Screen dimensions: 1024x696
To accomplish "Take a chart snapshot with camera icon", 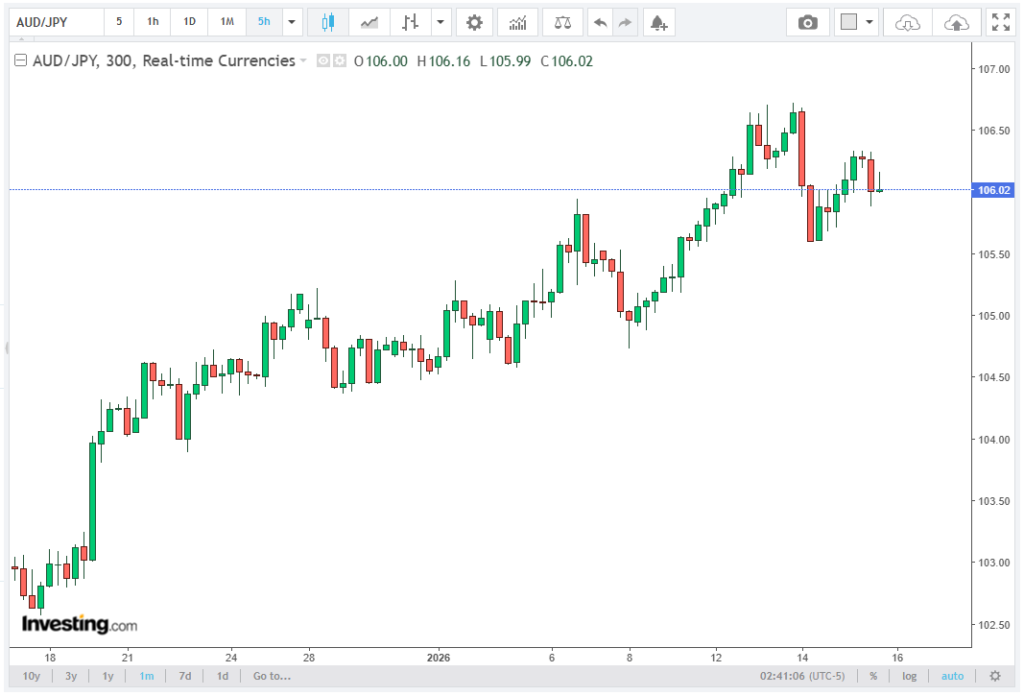I will (x=807, y=22).
